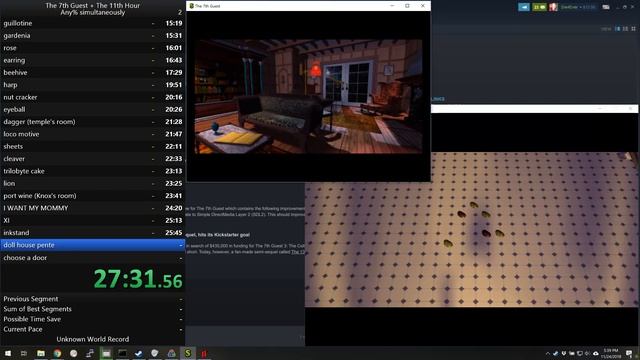The image size is (640, 360).
Task: Select the trilobyte cake split row
Action: tap(93, 171)
